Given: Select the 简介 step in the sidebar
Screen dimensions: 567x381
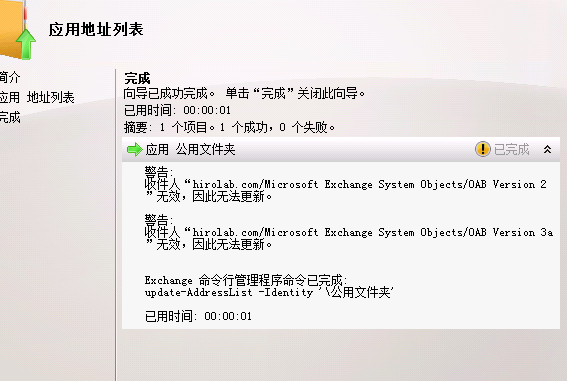Looking at the screenshot, I should (10, 77).
